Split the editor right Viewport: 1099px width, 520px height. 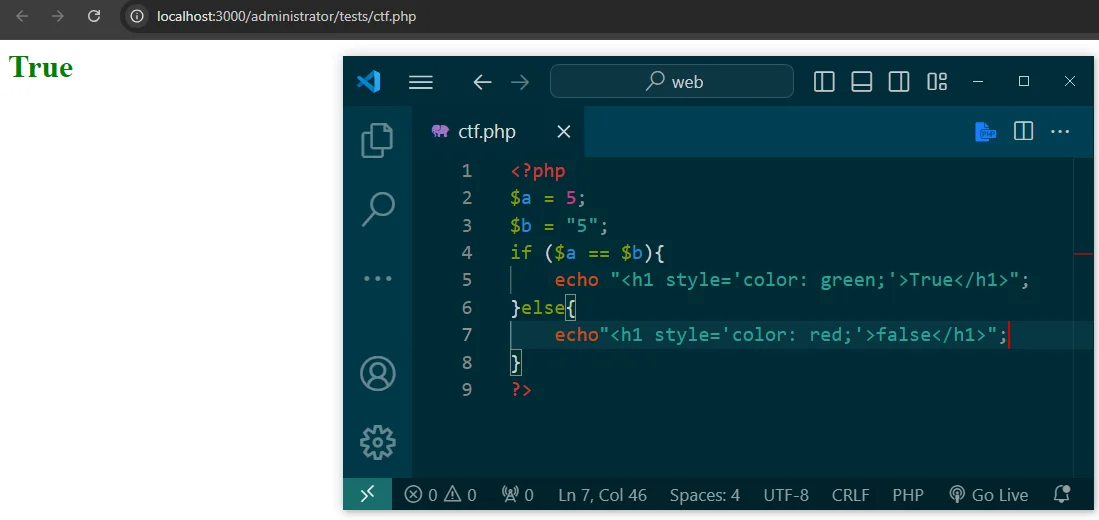[1023, 131]
